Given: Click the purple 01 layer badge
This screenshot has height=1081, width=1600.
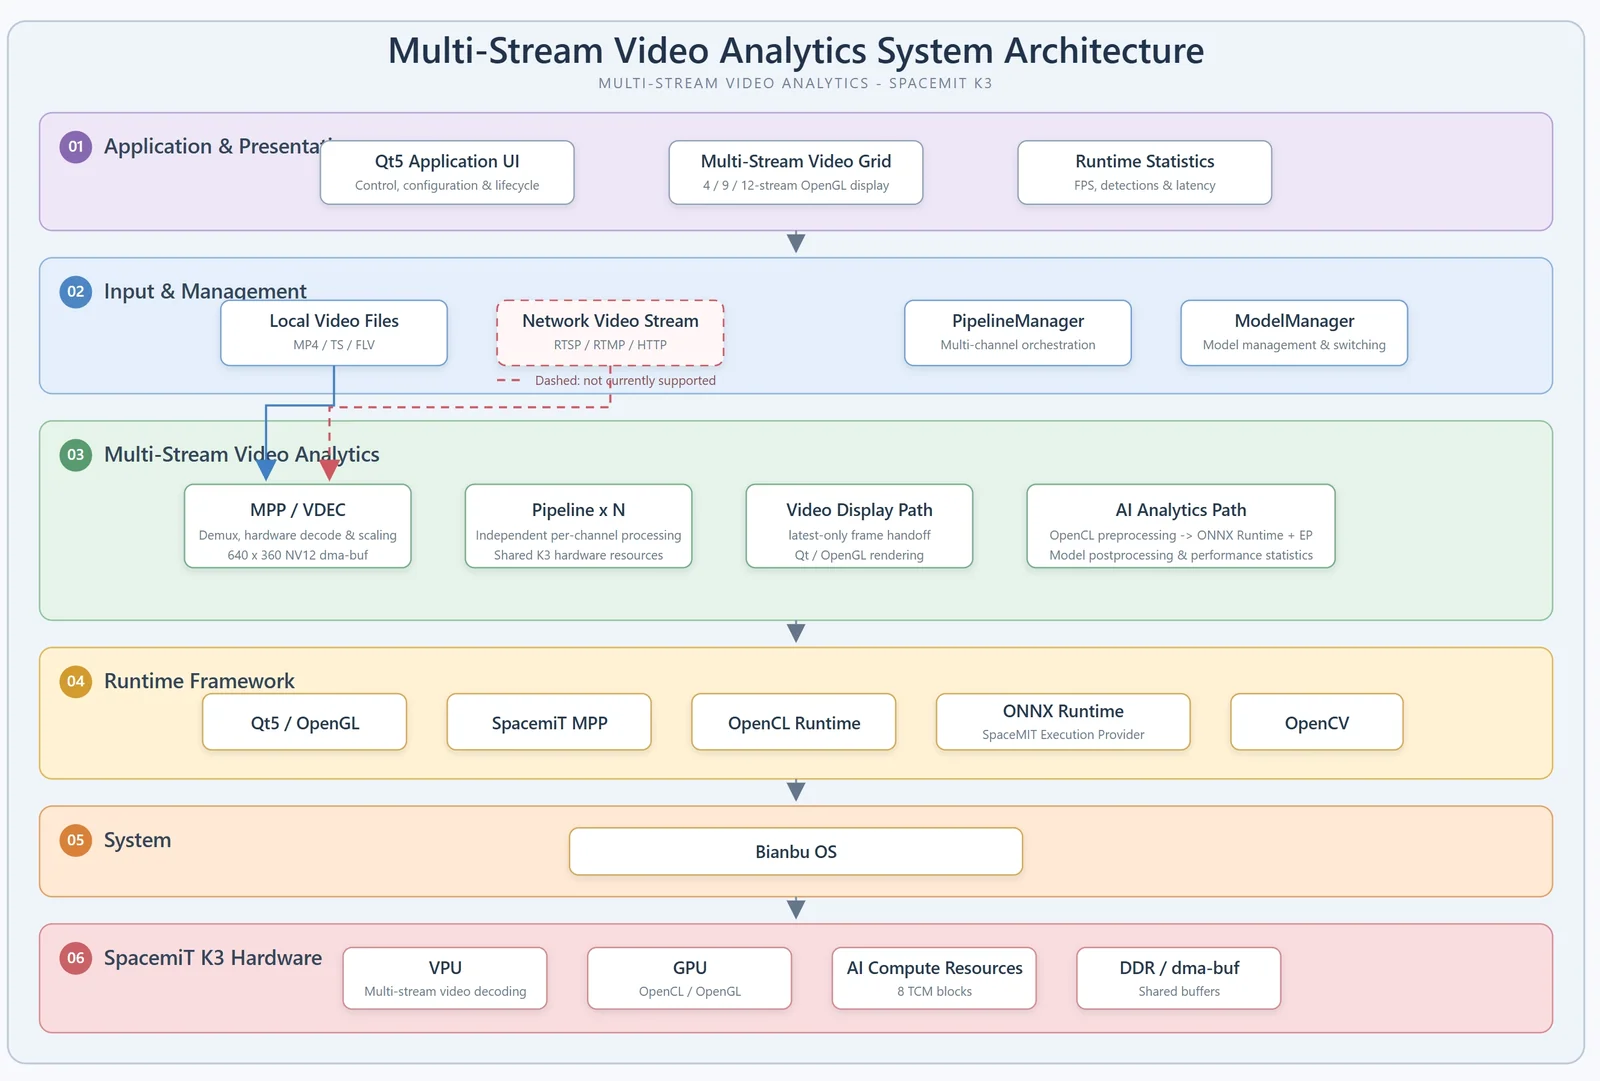Looking at the screenshot, I should point(76,147).
